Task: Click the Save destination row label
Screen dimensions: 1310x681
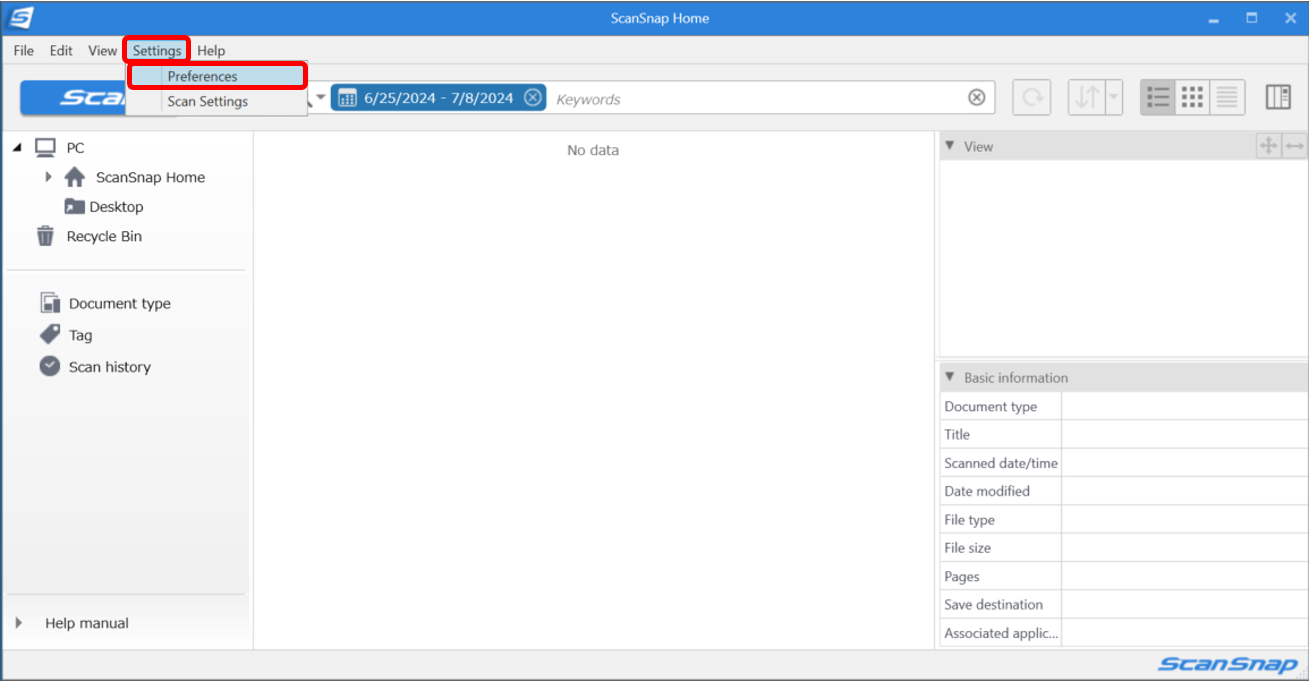Action: [994, 604]
